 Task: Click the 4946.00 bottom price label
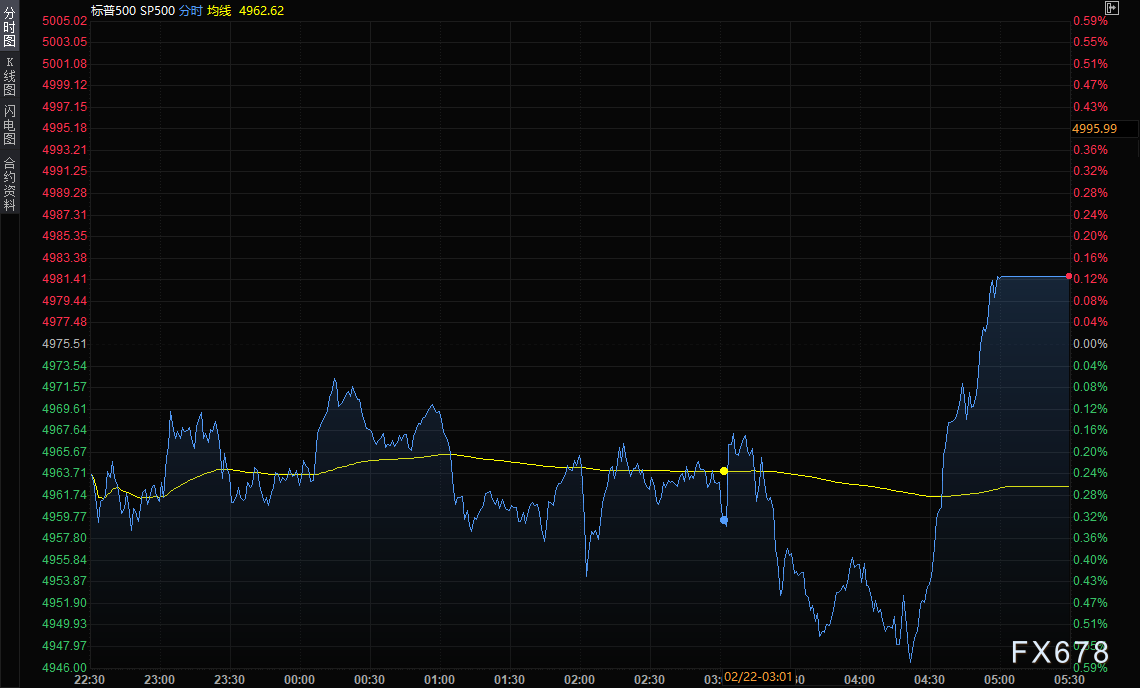pos(65,667)
